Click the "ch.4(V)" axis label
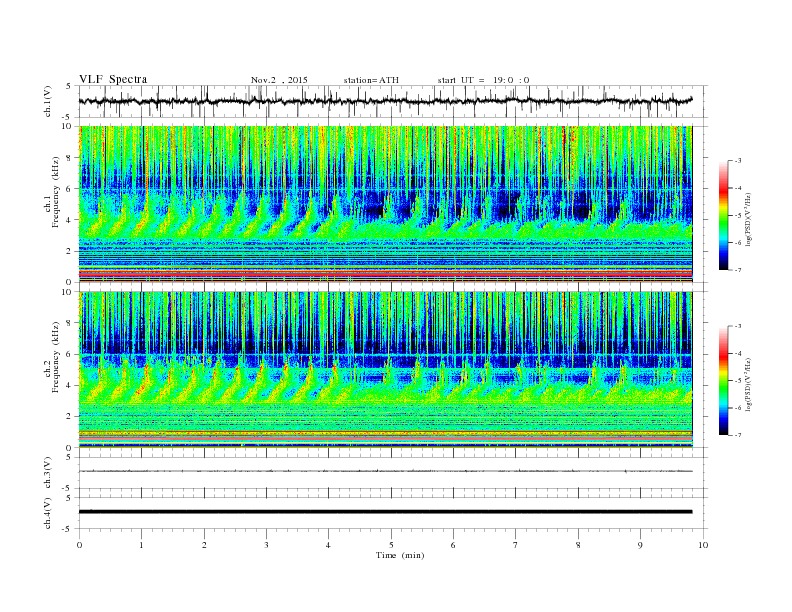 click(x=48, y=513)
